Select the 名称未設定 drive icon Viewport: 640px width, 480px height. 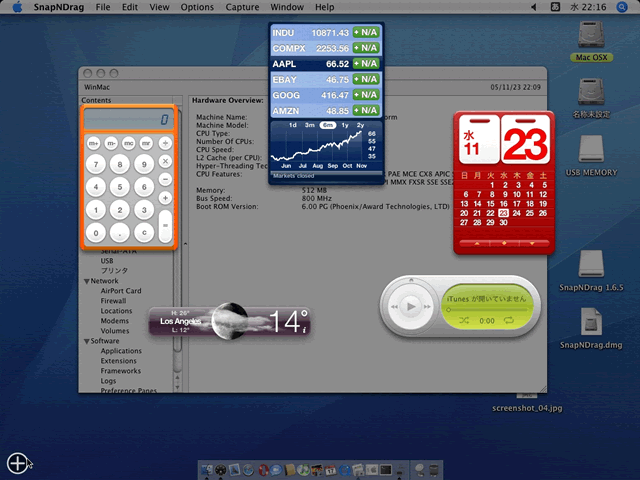pos(591,92)
